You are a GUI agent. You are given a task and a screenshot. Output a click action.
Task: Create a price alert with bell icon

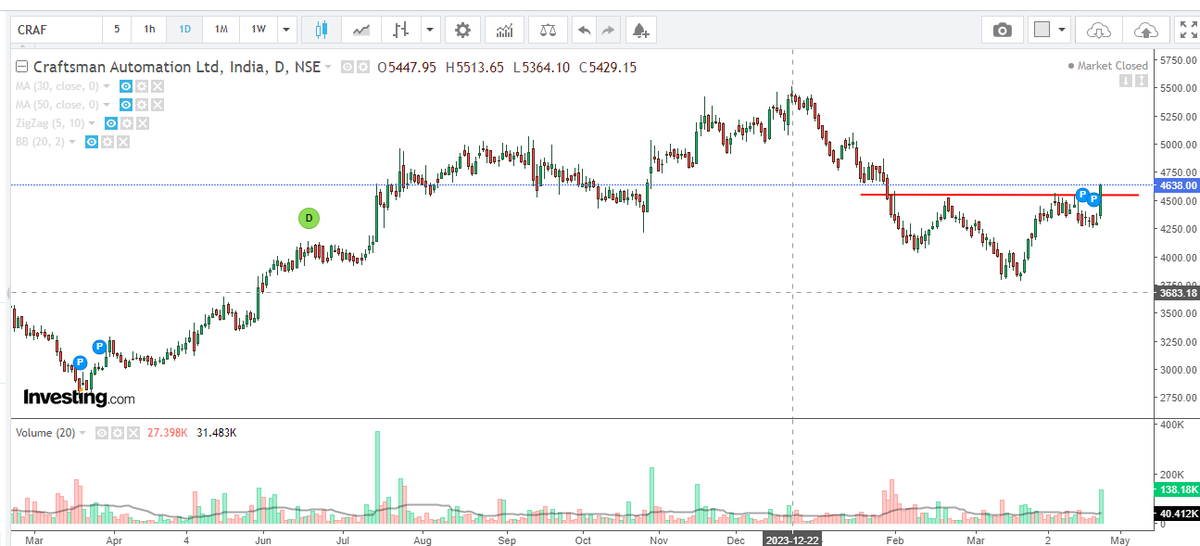click(x=640, y=30)
